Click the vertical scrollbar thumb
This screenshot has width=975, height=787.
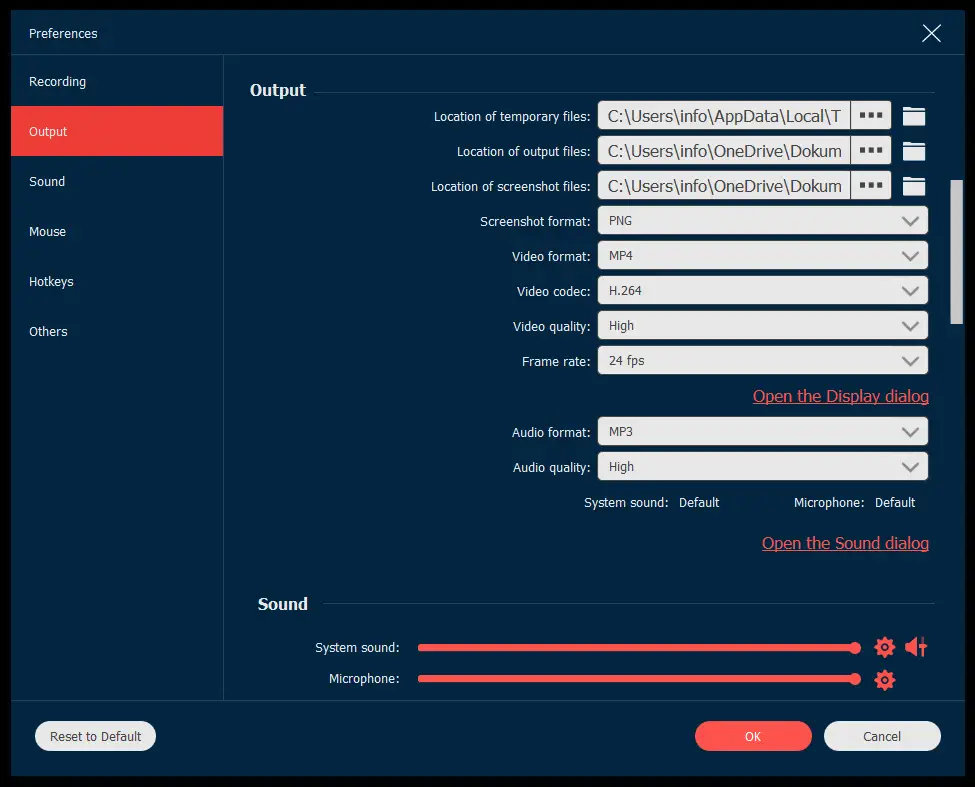click(956, 252)
